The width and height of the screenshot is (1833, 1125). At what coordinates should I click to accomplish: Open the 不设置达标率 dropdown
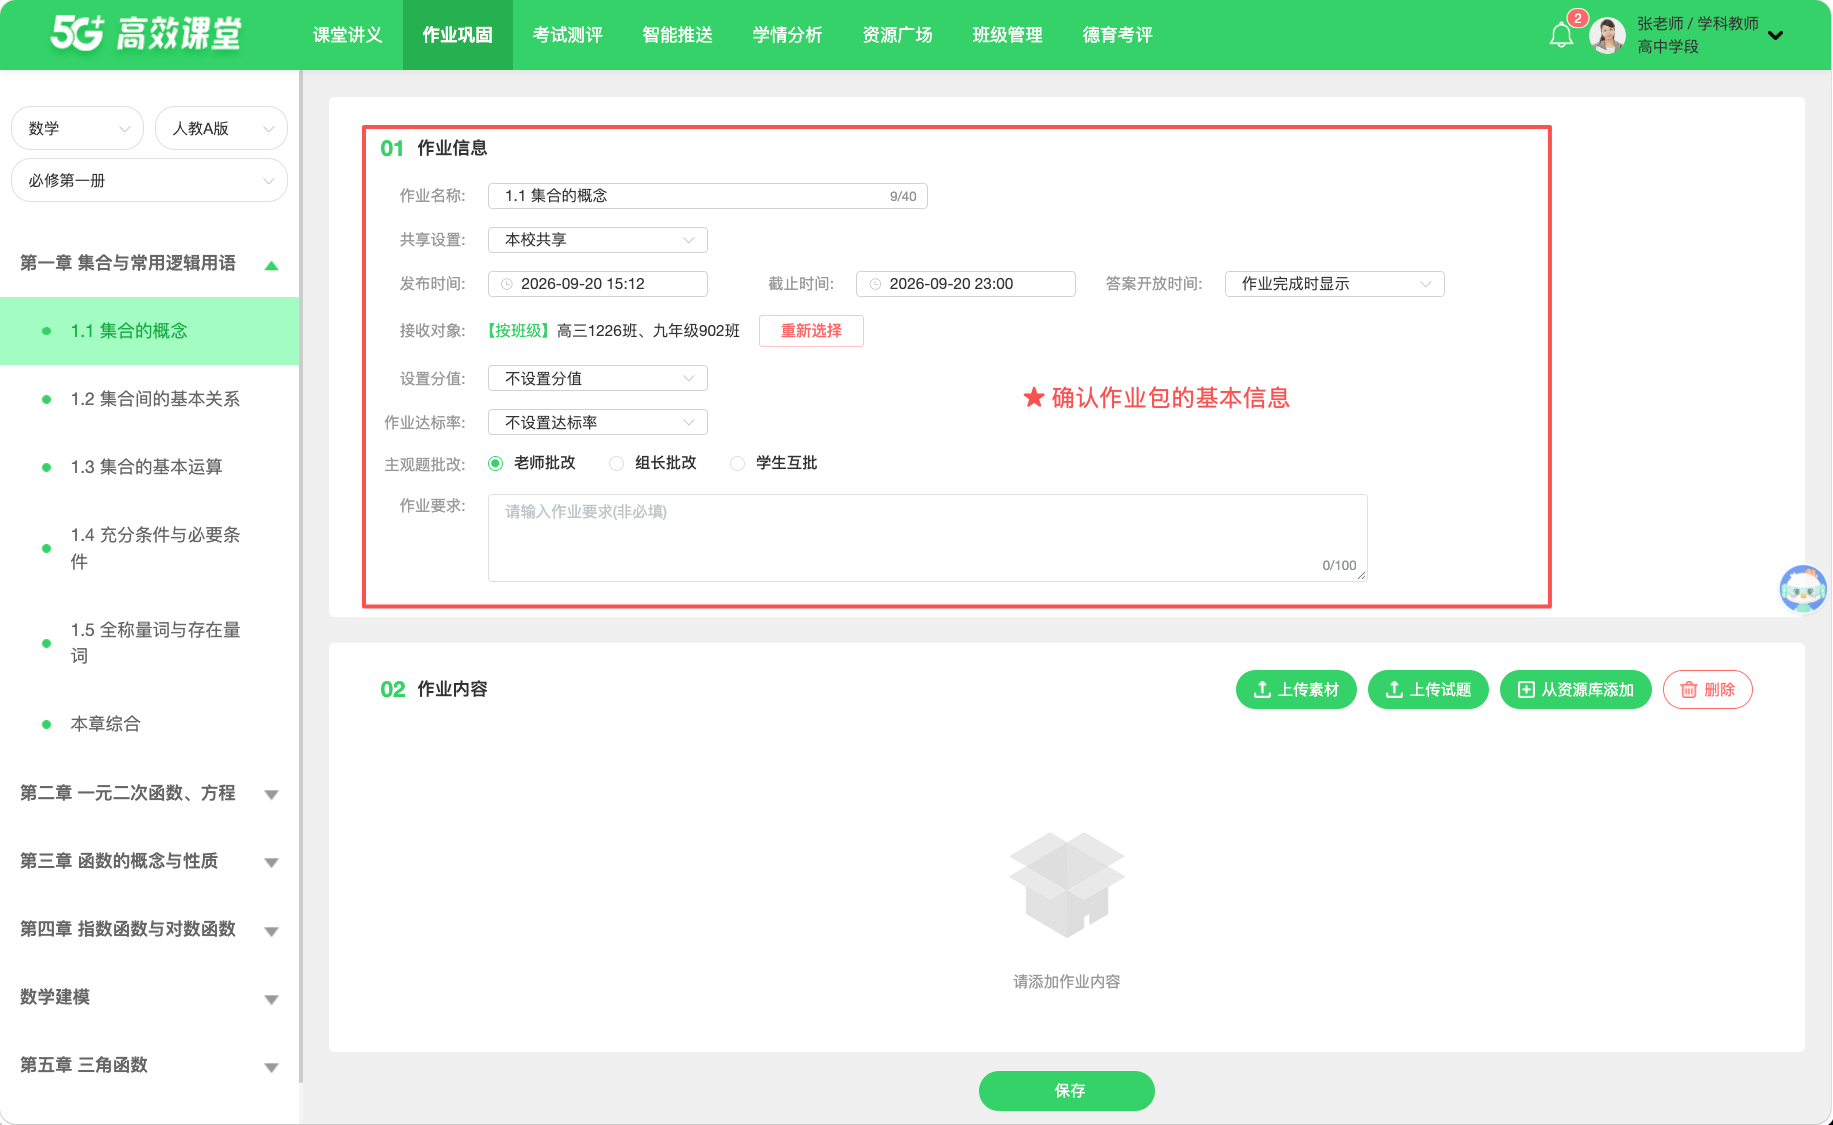pos(598,422)
